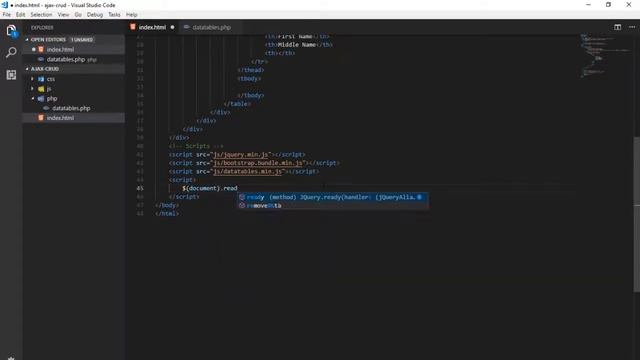Click the Scripts comment line

click(x=196, y=146)
